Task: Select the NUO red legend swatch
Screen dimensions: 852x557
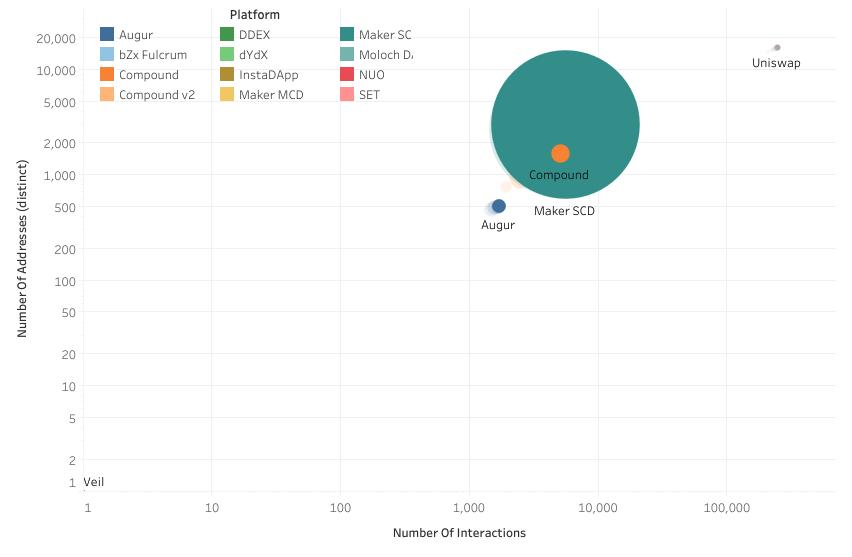Action: 347,75
